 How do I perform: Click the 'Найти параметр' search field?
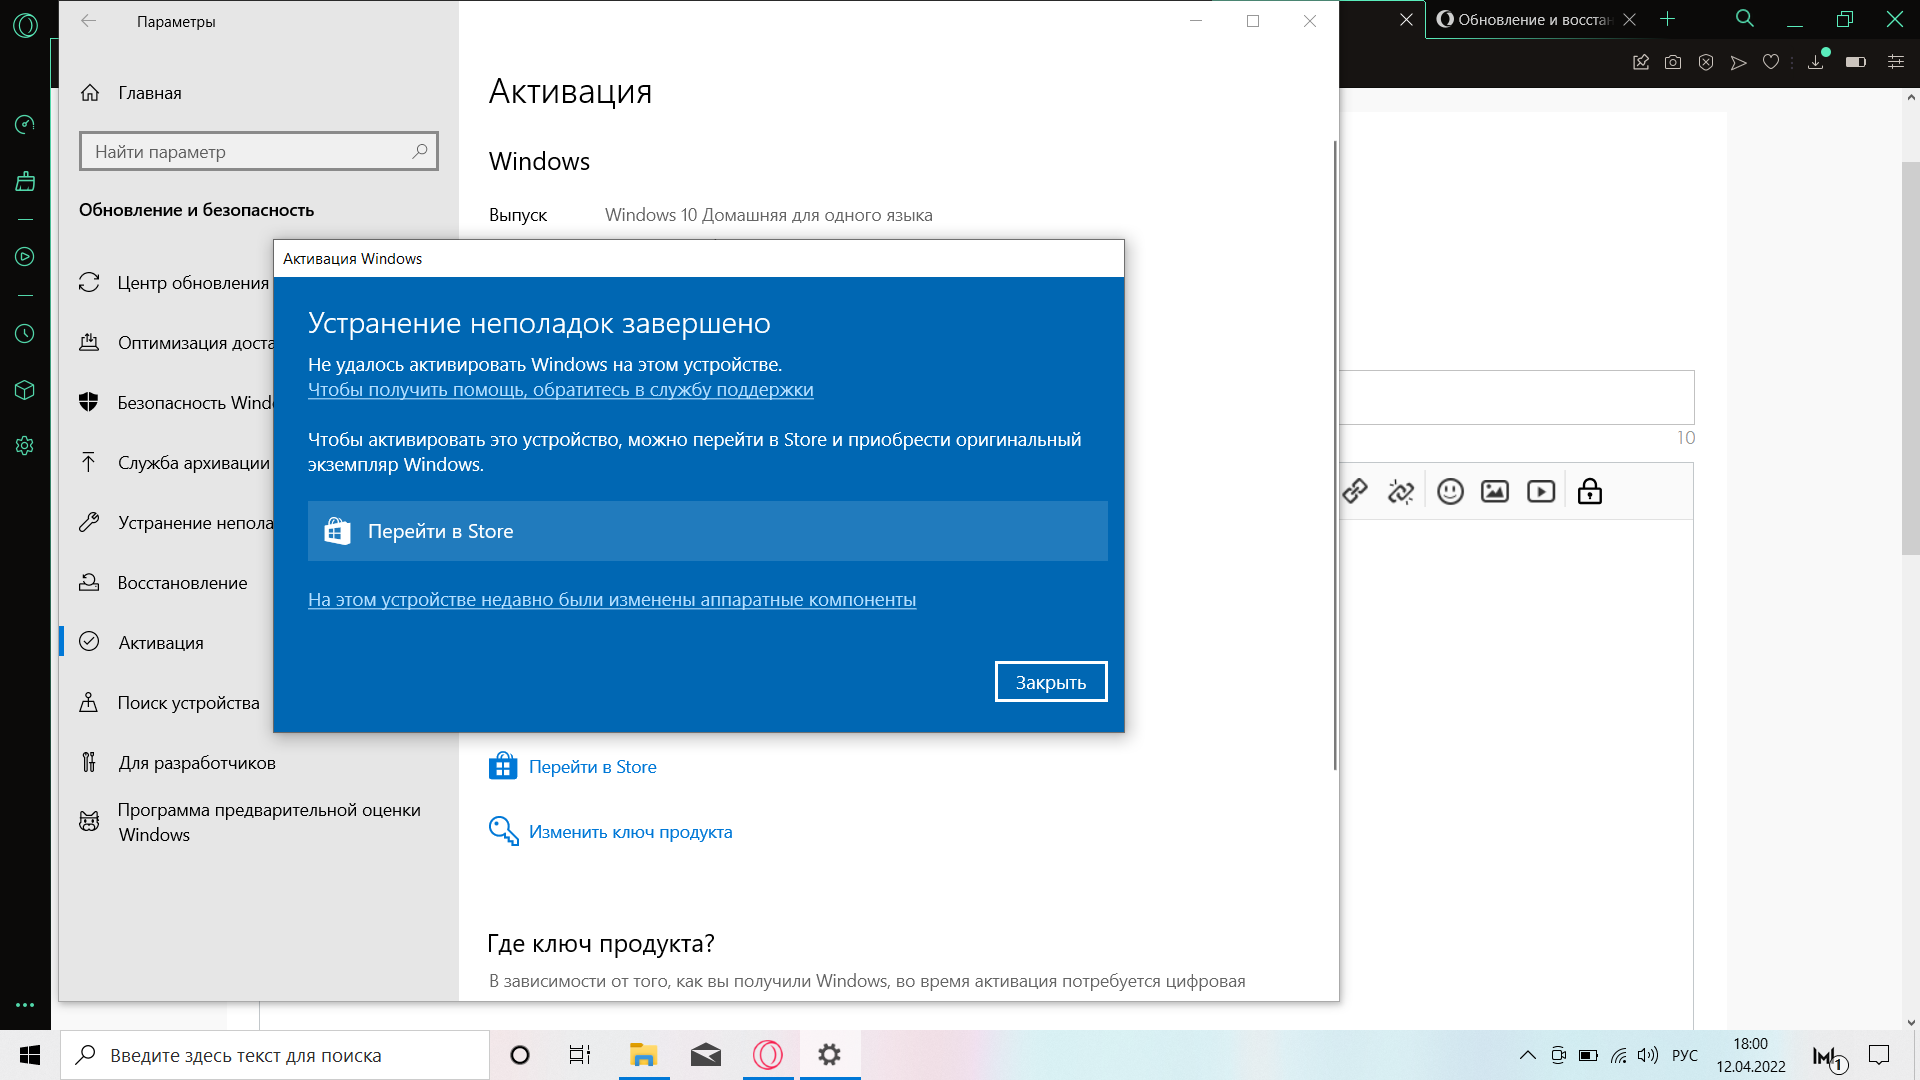[258, 151]
